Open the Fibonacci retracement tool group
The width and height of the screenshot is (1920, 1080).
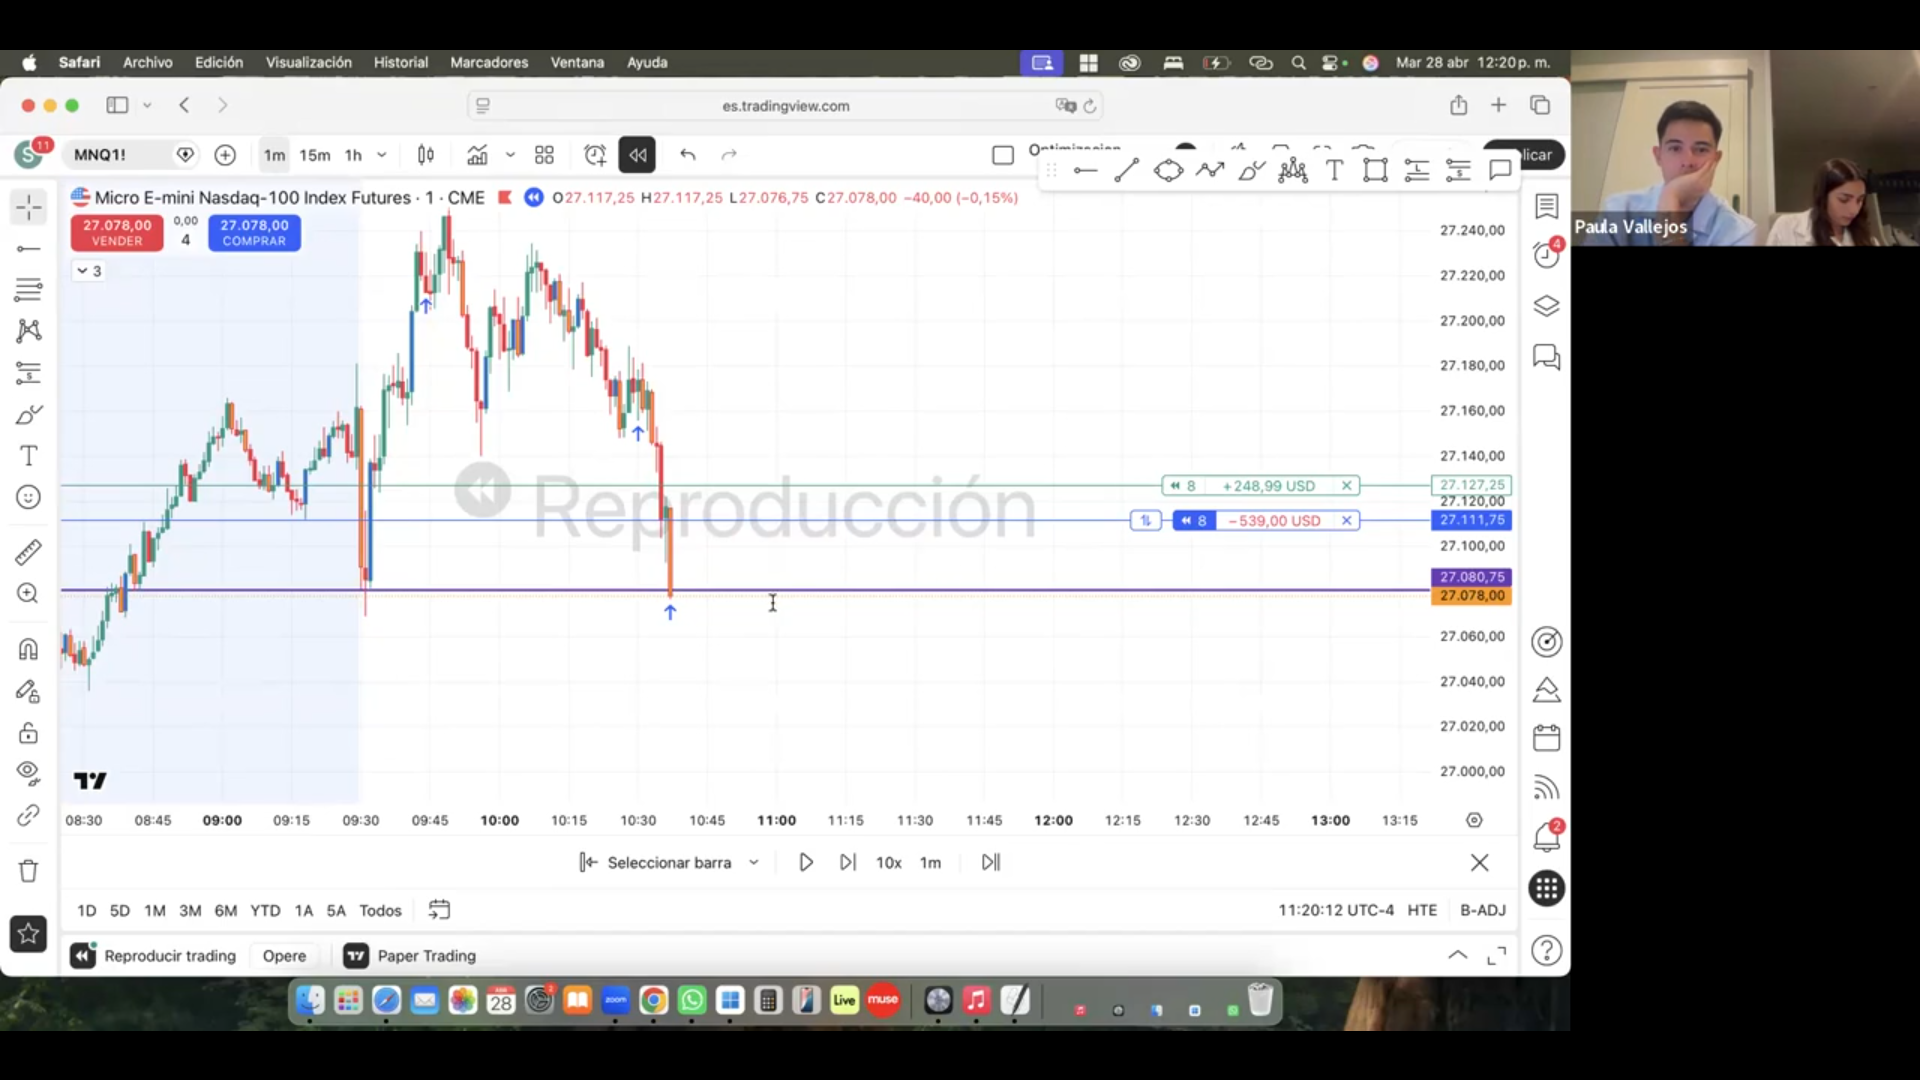click(x=28, y=290)
